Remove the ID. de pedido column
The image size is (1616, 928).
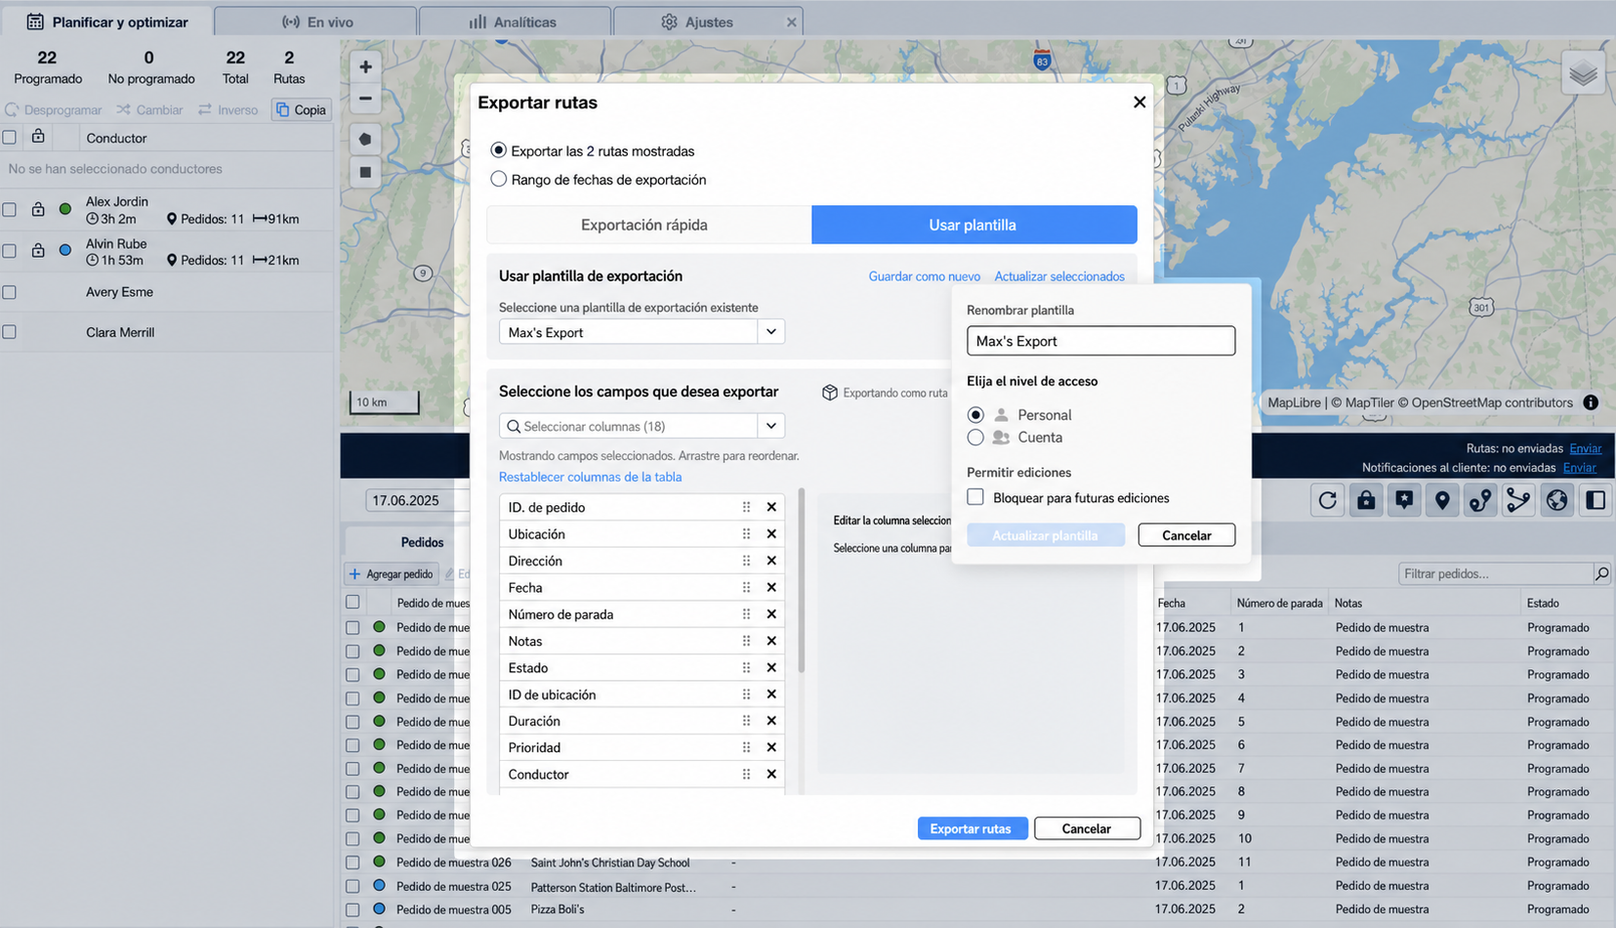point(771,507)
